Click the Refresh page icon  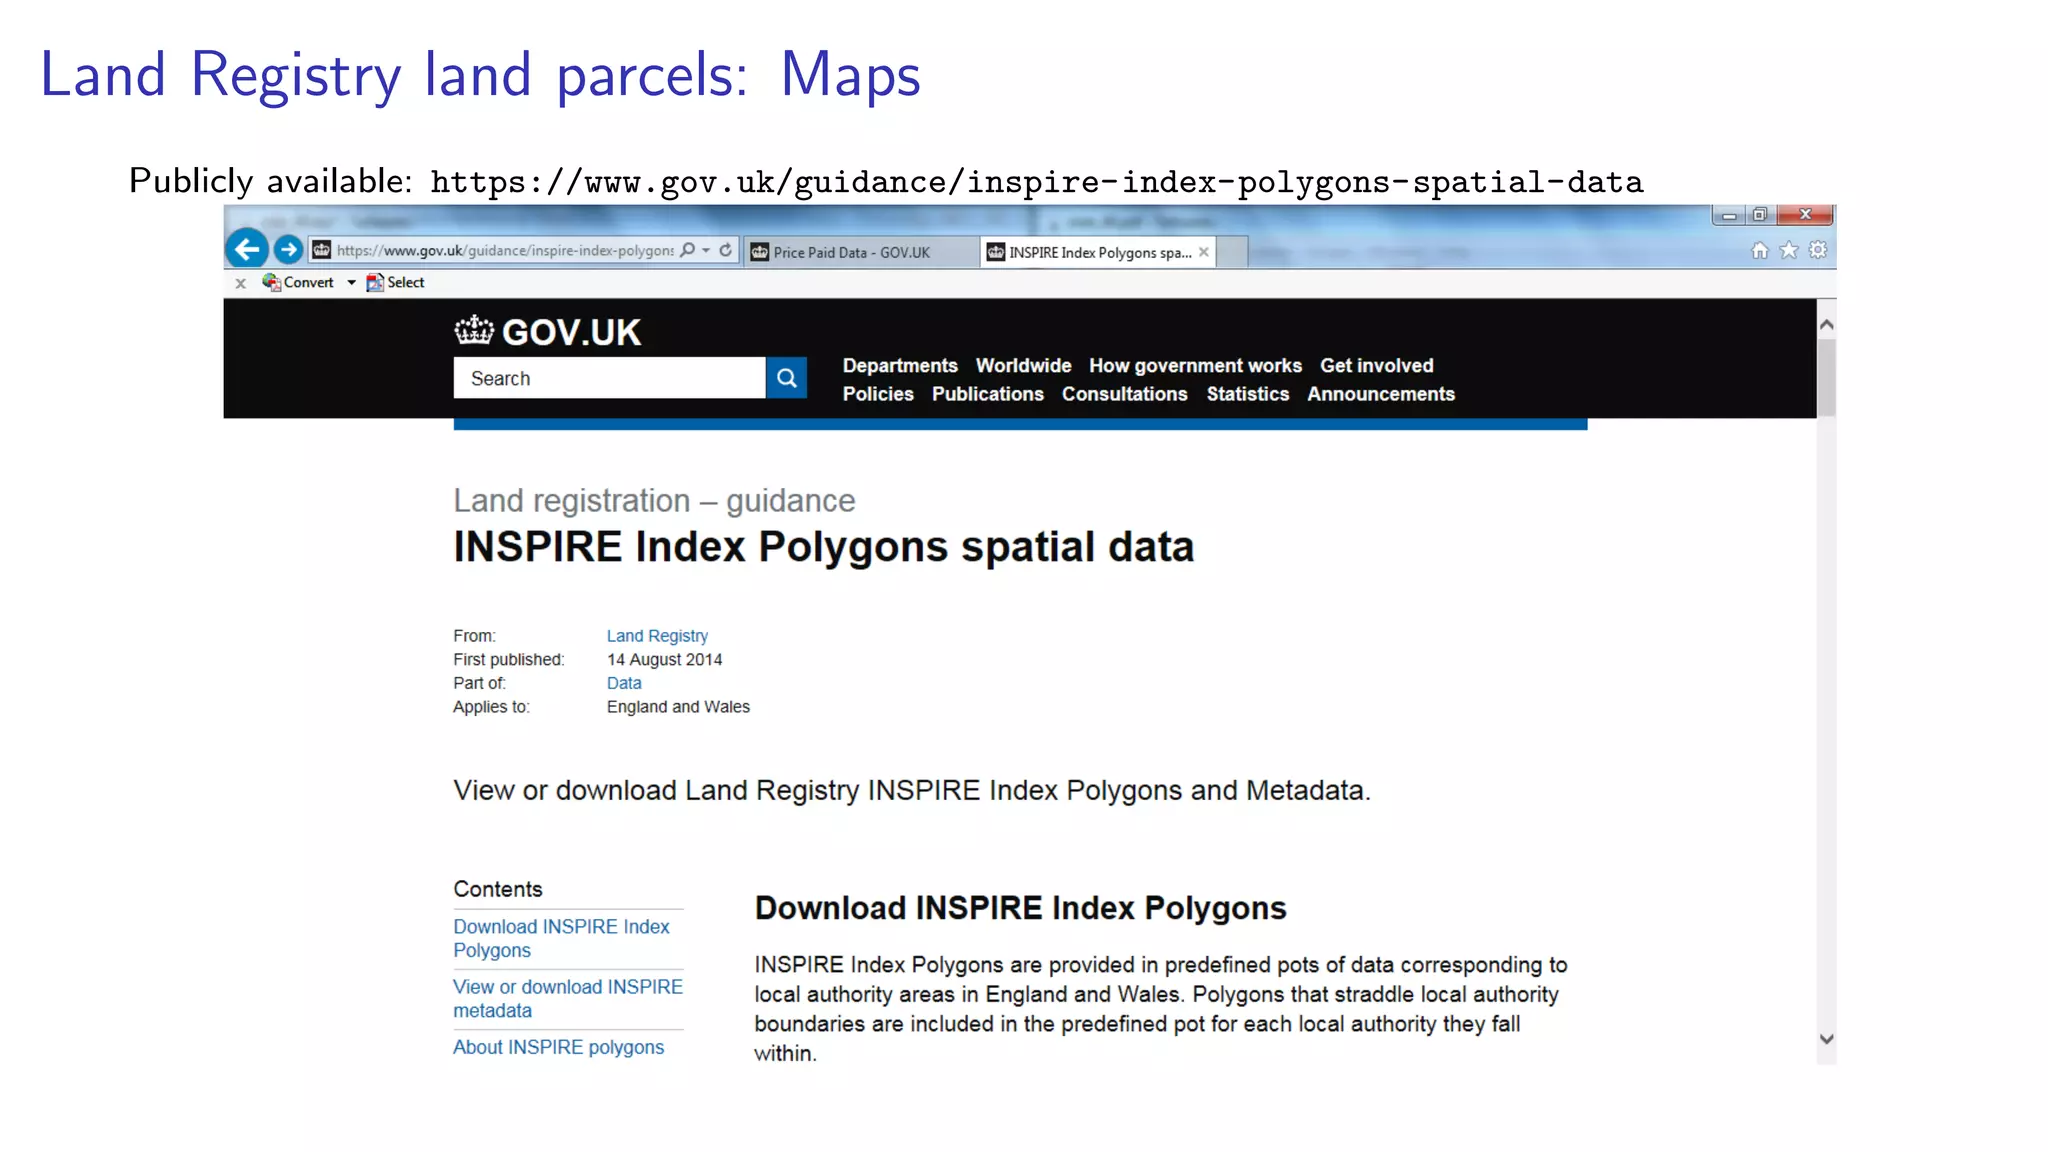(x=726, y=250)
